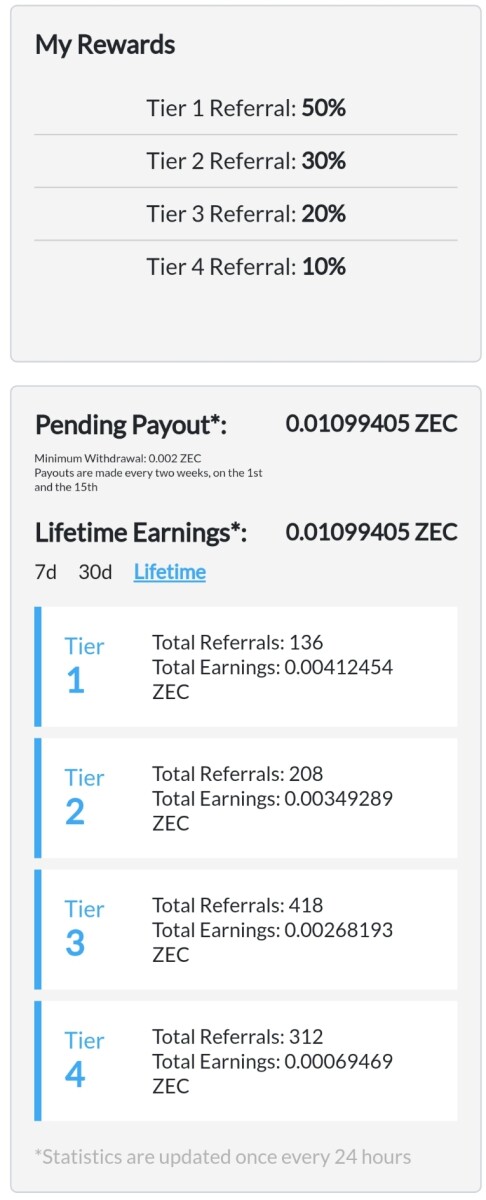This screenshot has width=486, height=1200.
Task: Click the Lifetime Earnings ZEC amount
Action: tap(372, 532)
